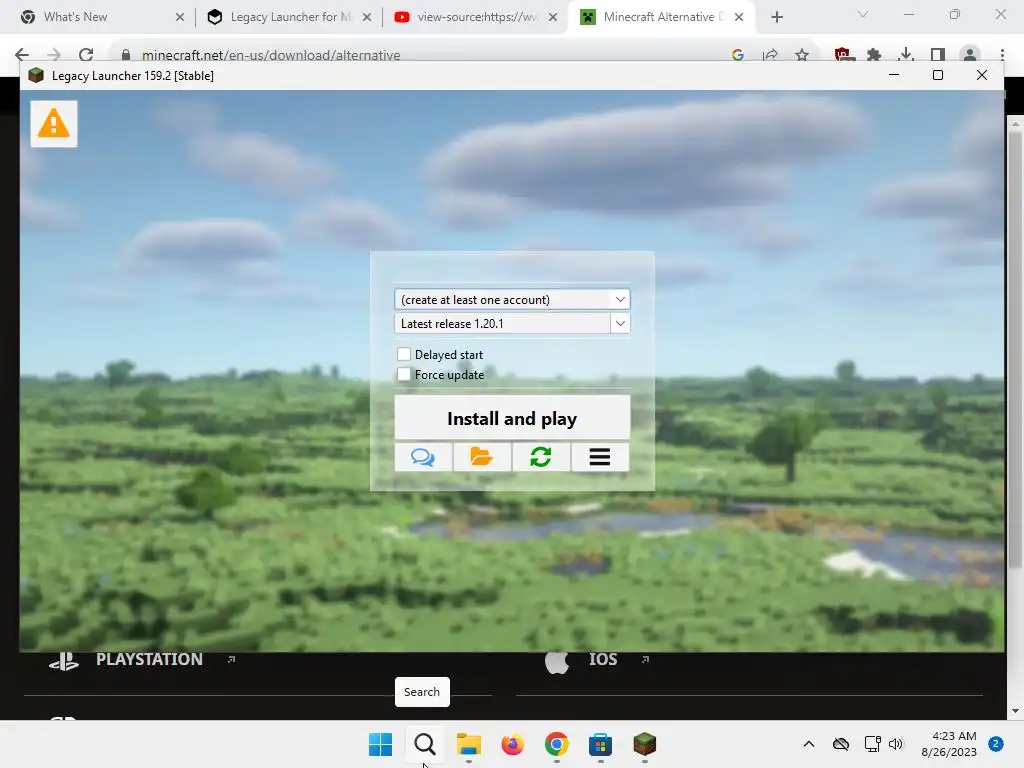Close the view-source tab
Screen dimensions: 1024x768
tap(553, 17)
